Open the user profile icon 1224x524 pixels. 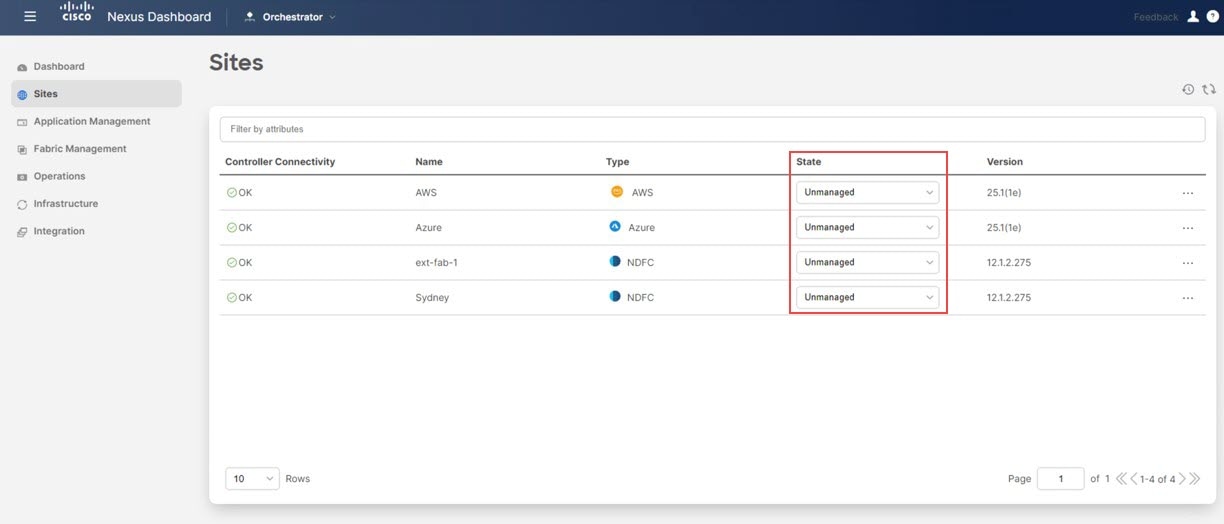coord(1193,17)
